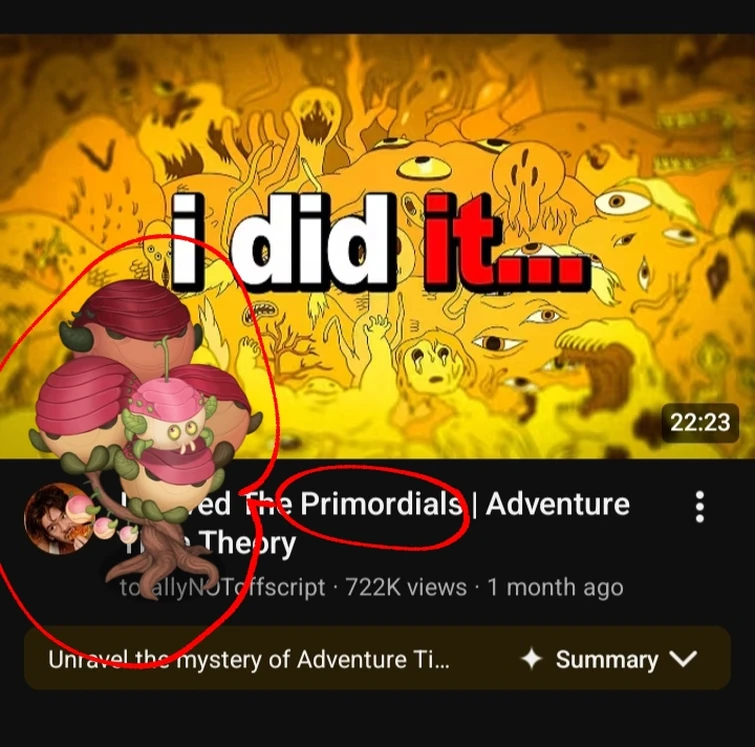
Task: Click the word Adventure in the video title
Action: 558,504
